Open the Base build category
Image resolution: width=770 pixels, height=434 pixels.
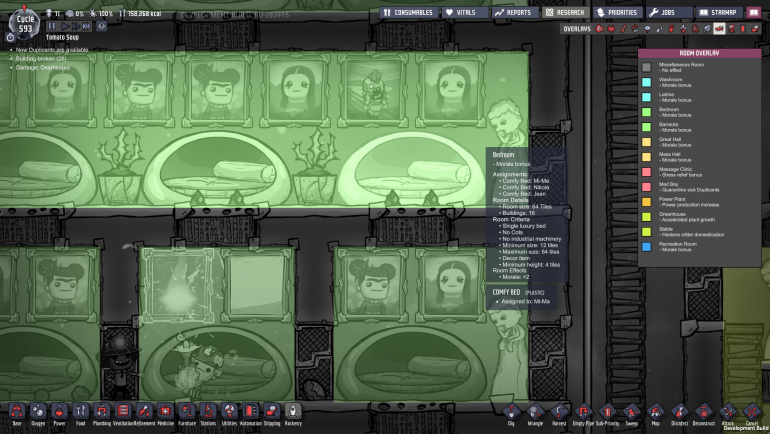(x=17, y=411)
